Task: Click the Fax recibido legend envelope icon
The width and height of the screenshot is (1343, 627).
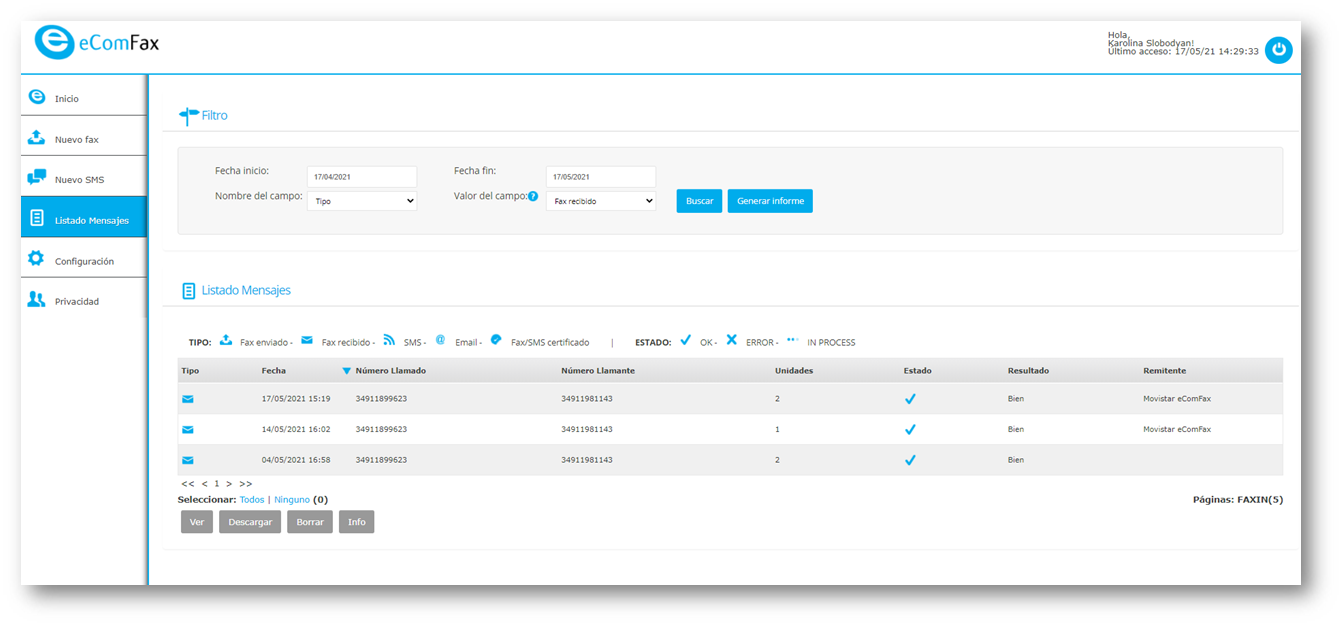Action: [307, 340]
